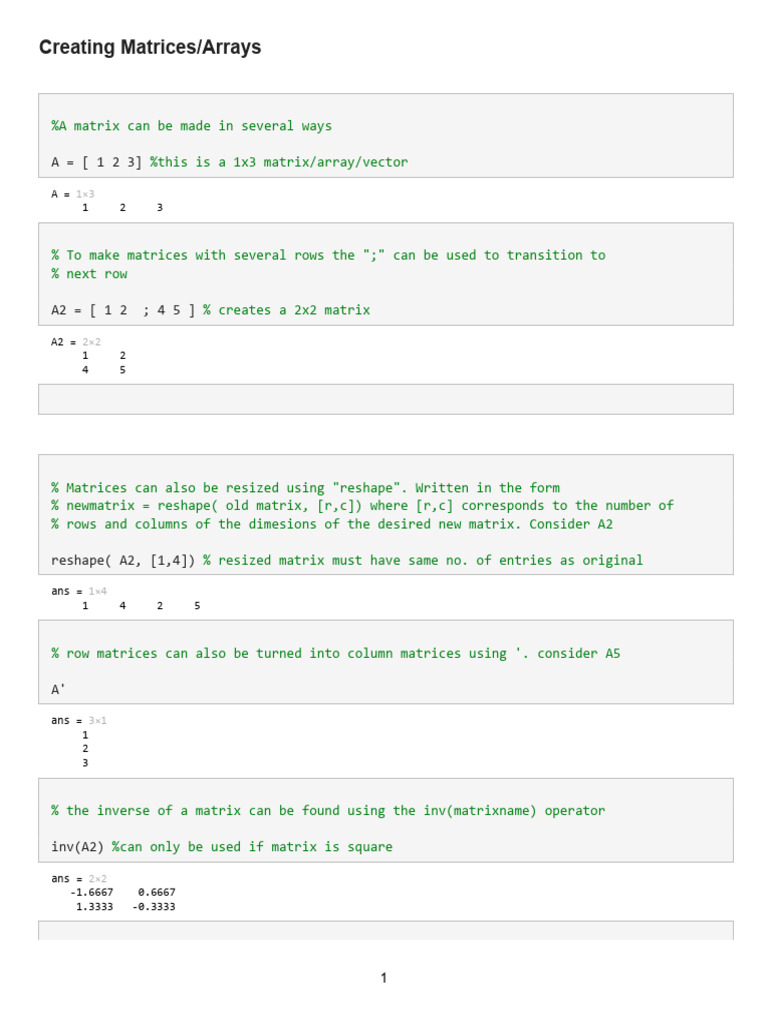Click the comment line starting "% newmatrix = reshape"

pyautogui.click(x=362, y=506)
